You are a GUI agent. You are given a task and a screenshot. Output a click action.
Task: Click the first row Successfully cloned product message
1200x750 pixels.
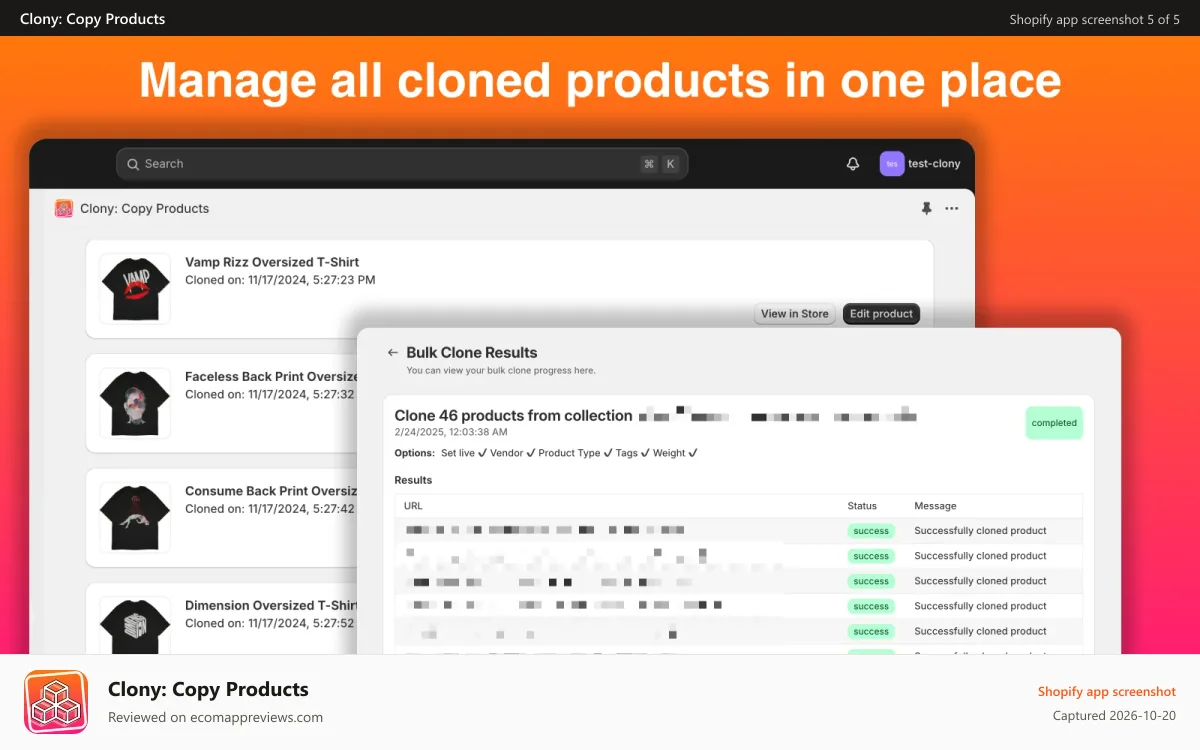click(x=980, y=531)
